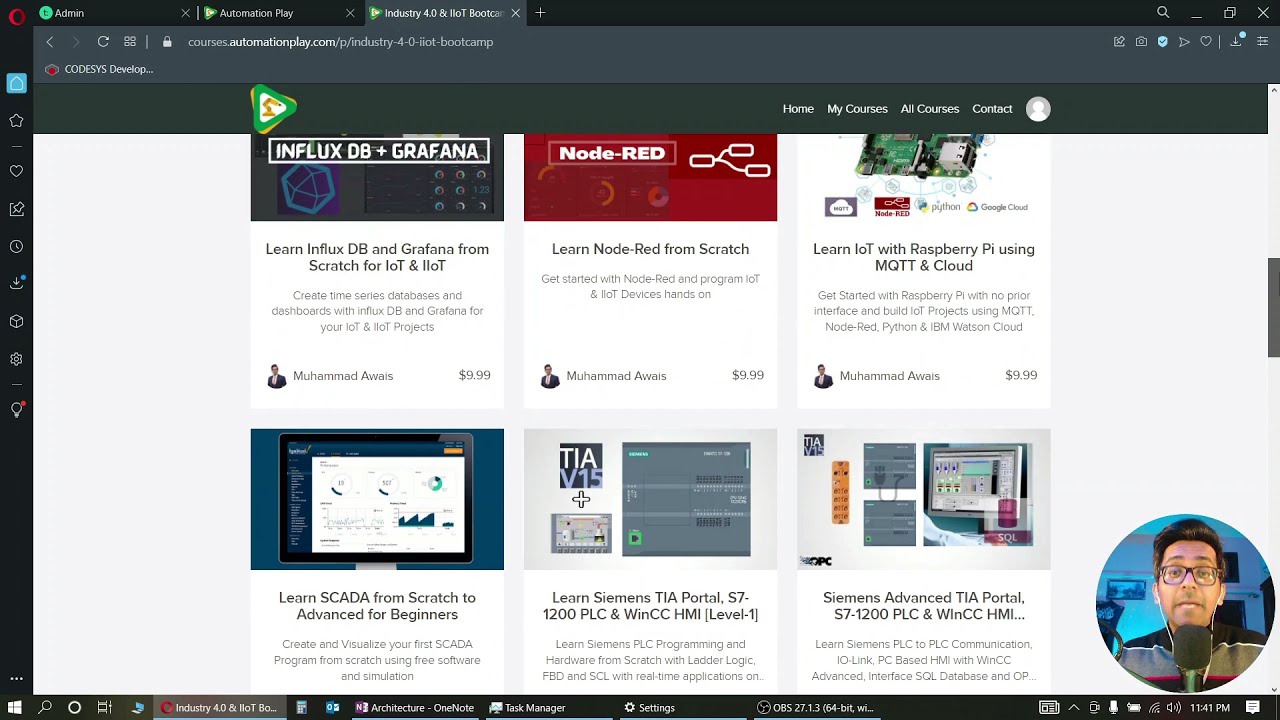Open the Learn SCADA from Scratch course title
1280x720 pixels.
pyautogui.click(x=377, y=606)
